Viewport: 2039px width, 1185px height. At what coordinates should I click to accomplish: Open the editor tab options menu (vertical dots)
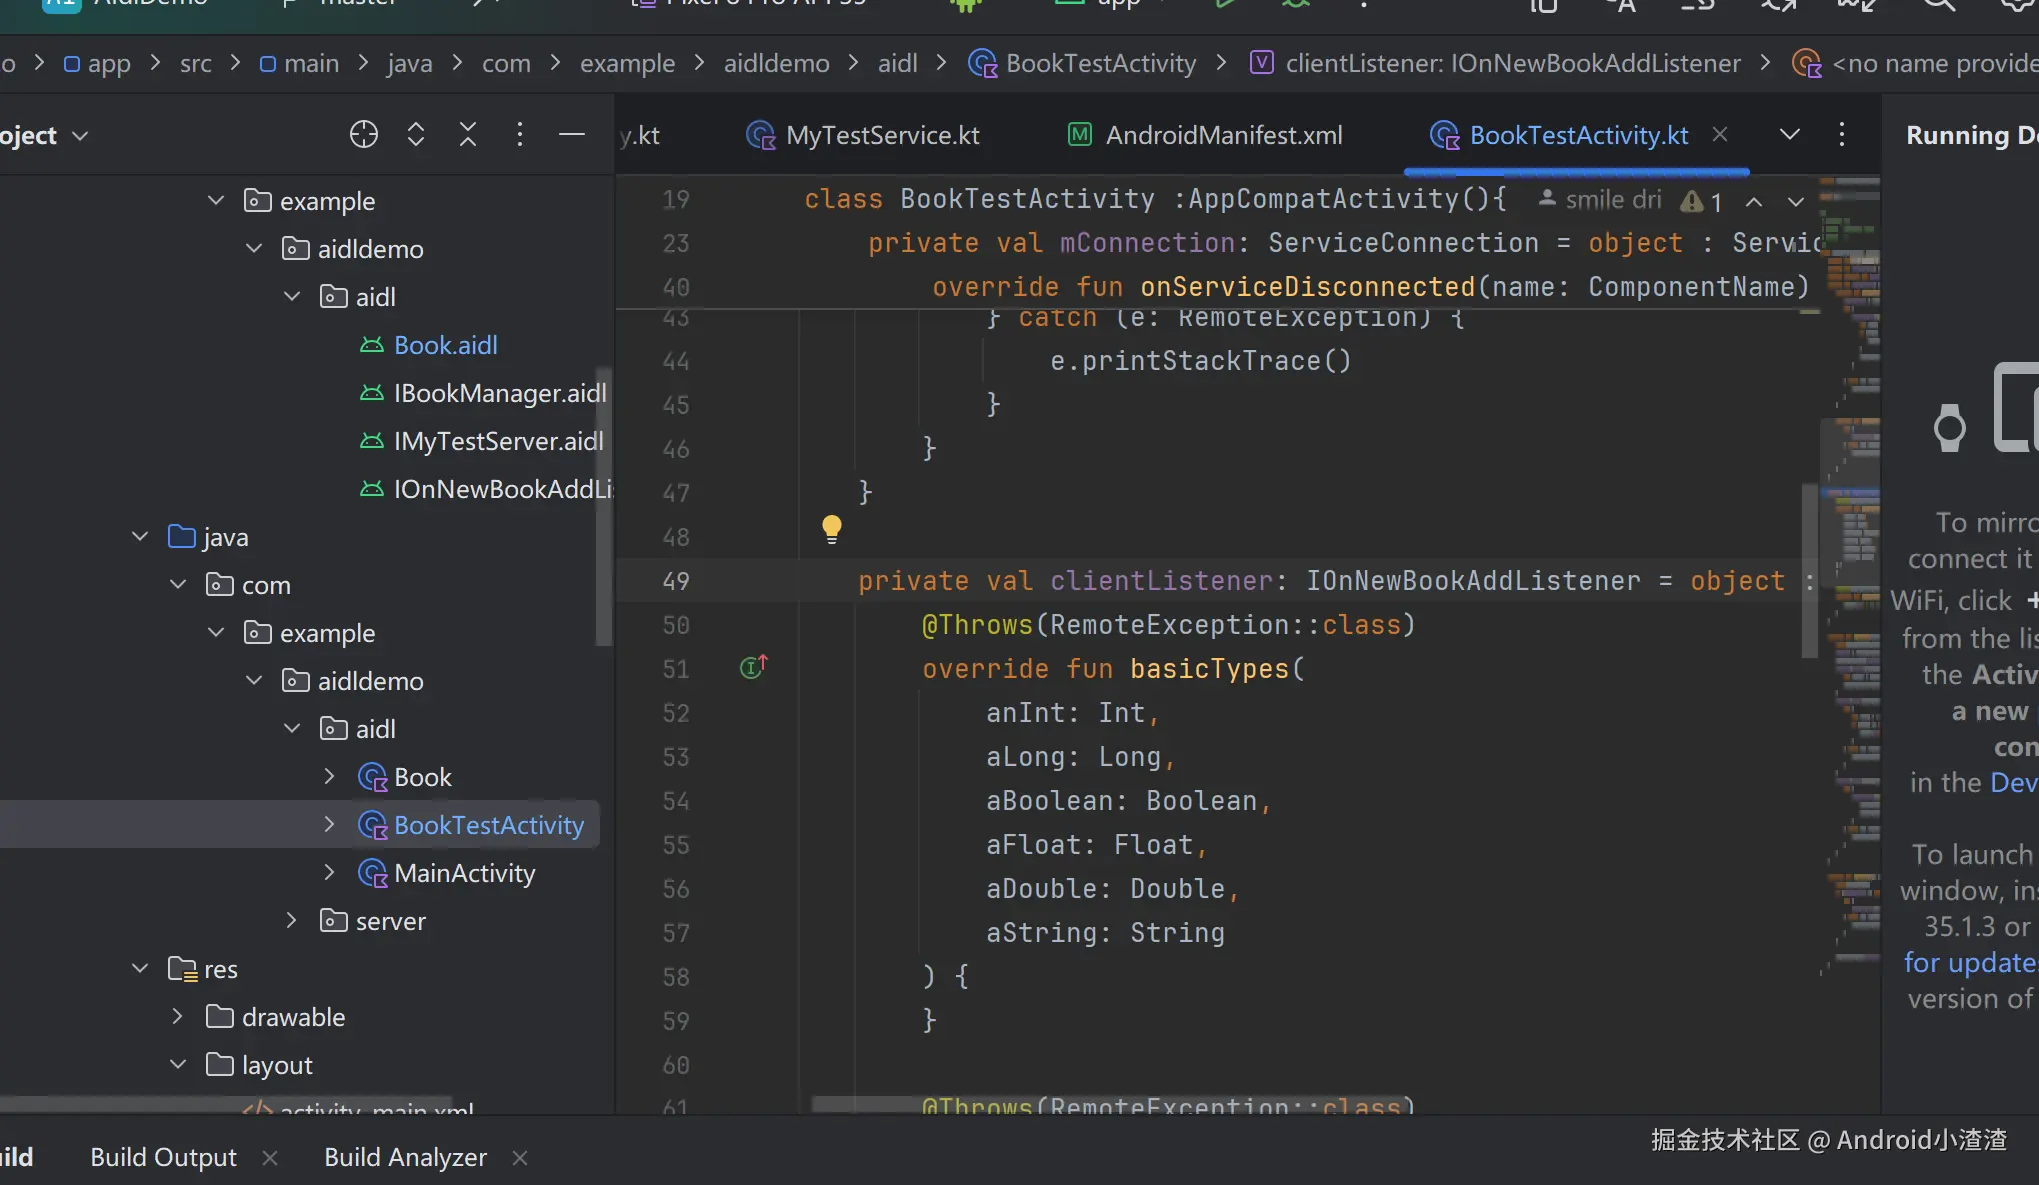pos(1842,134)
